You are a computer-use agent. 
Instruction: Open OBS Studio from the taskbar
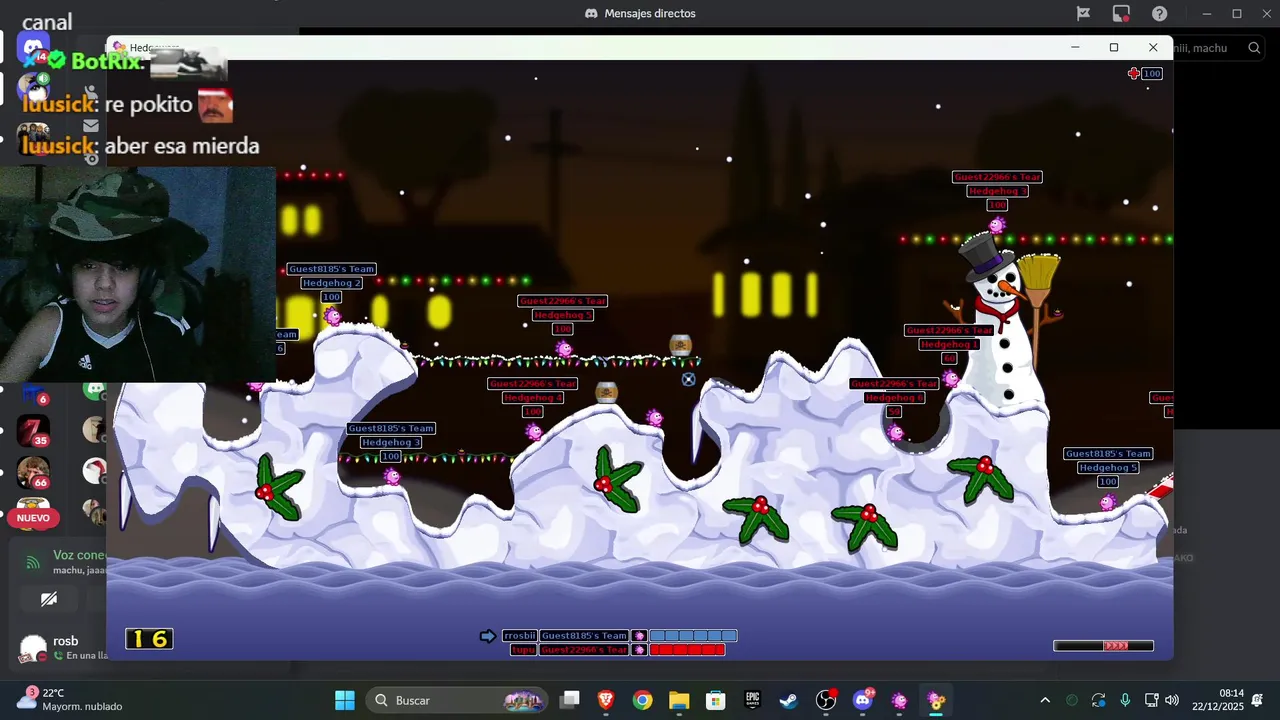point(826,700)
